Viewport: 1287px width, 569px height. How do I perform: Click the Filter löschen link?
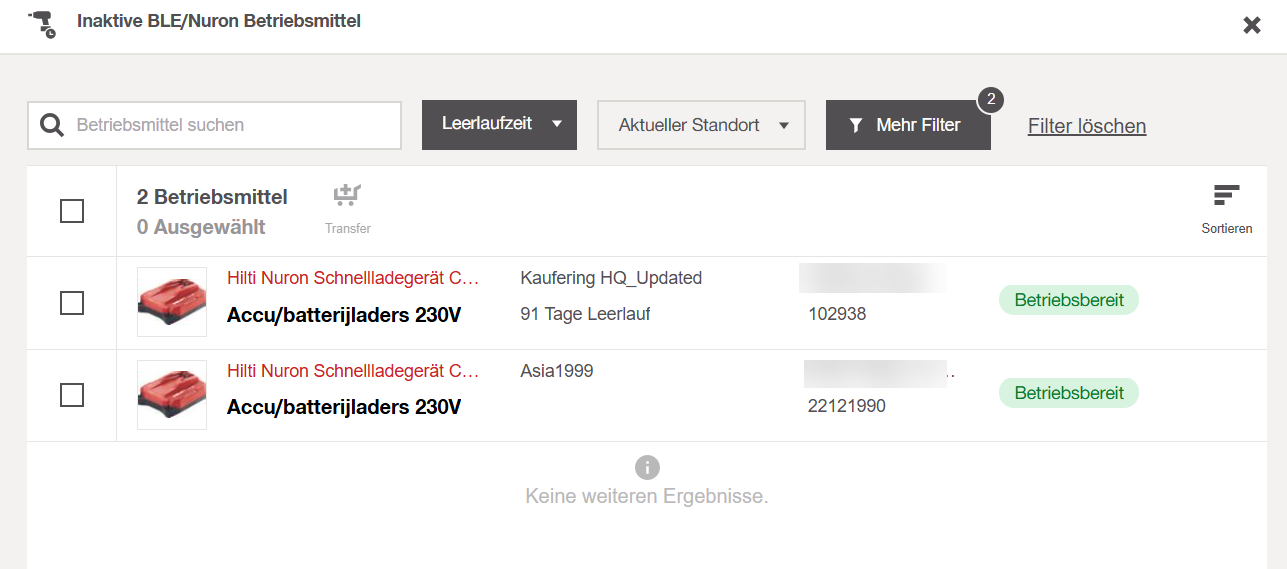1087,126
